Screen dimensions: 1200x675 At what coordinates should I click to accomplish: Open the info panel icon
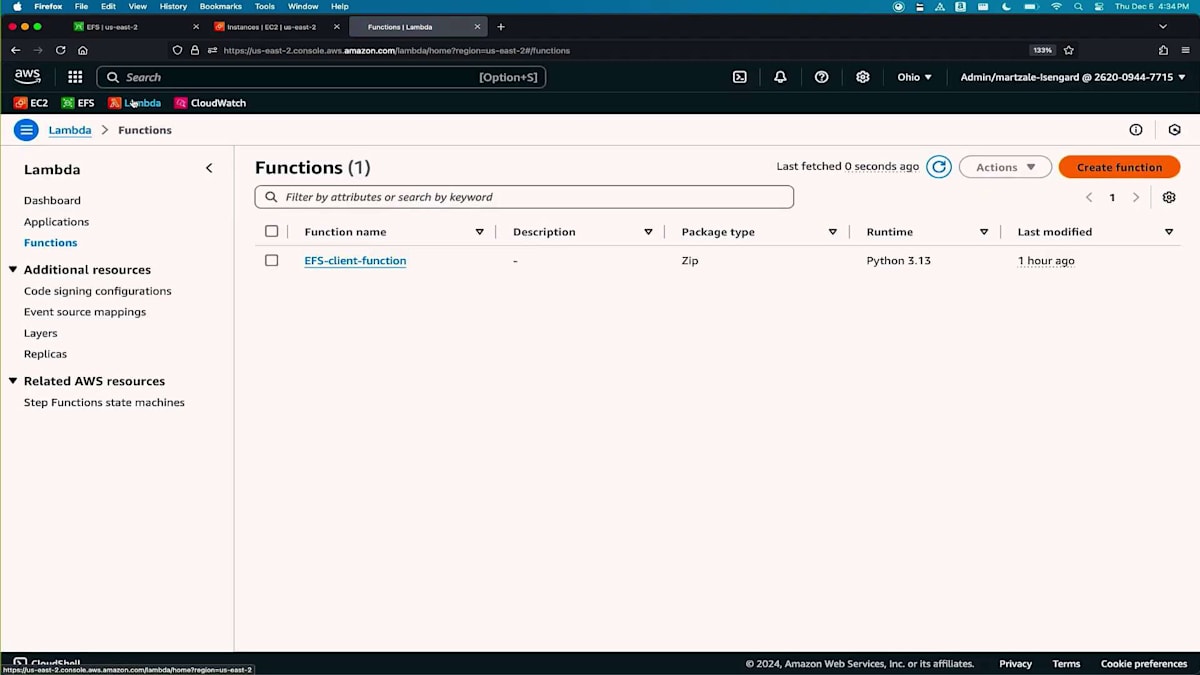tap(1136, 130)
